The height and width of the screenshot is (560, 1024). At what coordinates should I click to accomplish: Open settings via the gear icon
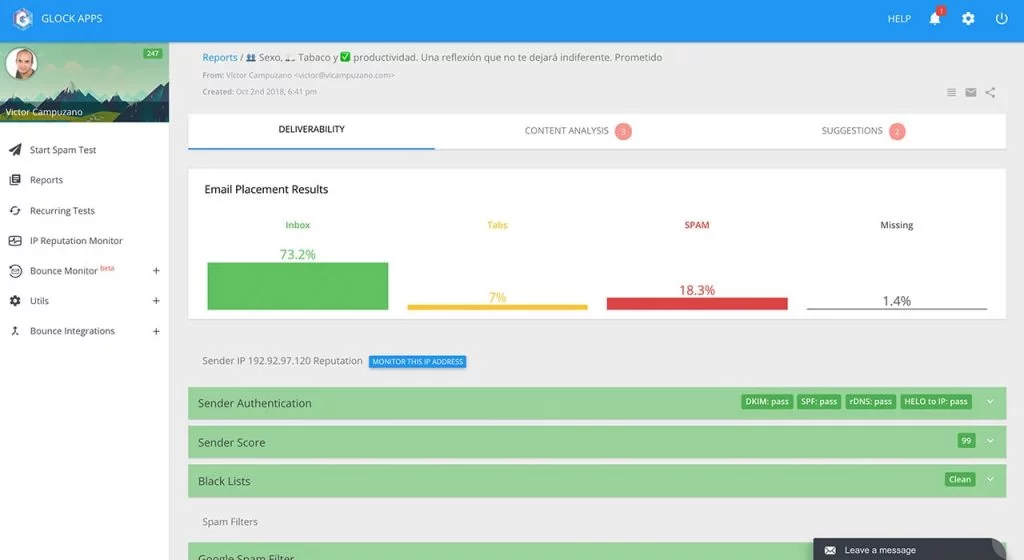(x=968, y=18)
